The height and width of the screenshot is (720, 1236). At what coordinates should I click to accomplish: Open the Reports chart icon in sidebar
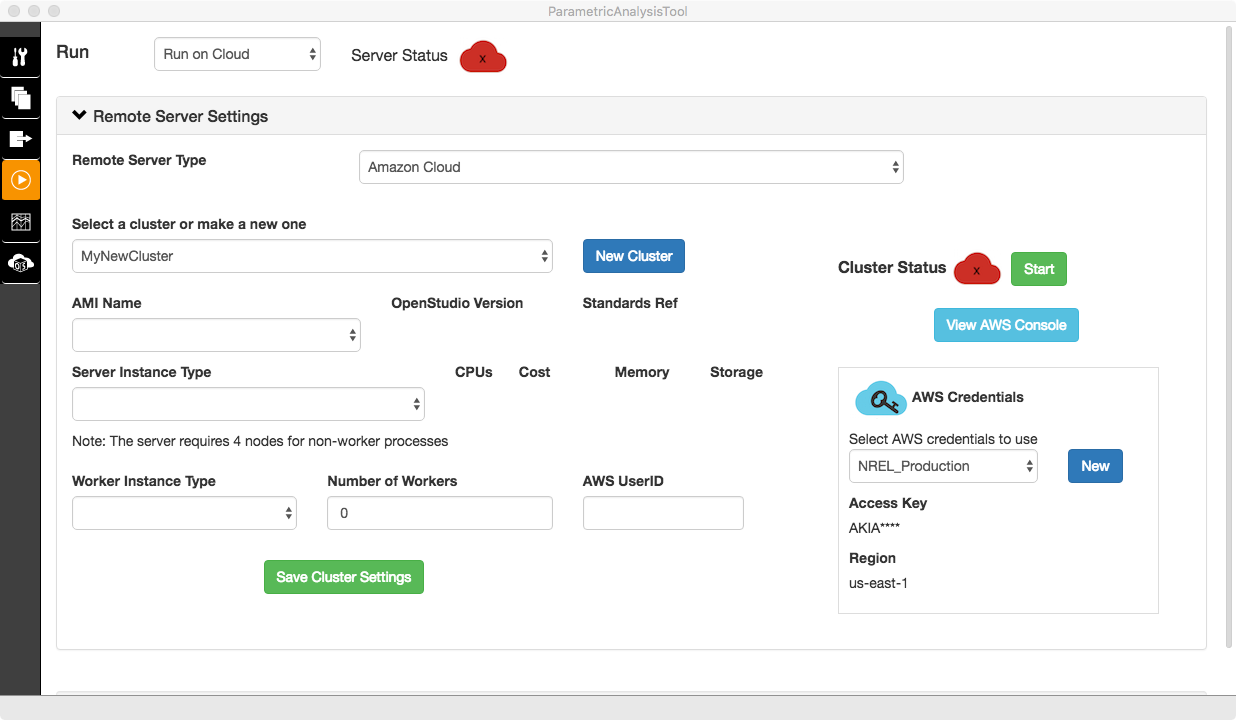[x=20, y=222]
